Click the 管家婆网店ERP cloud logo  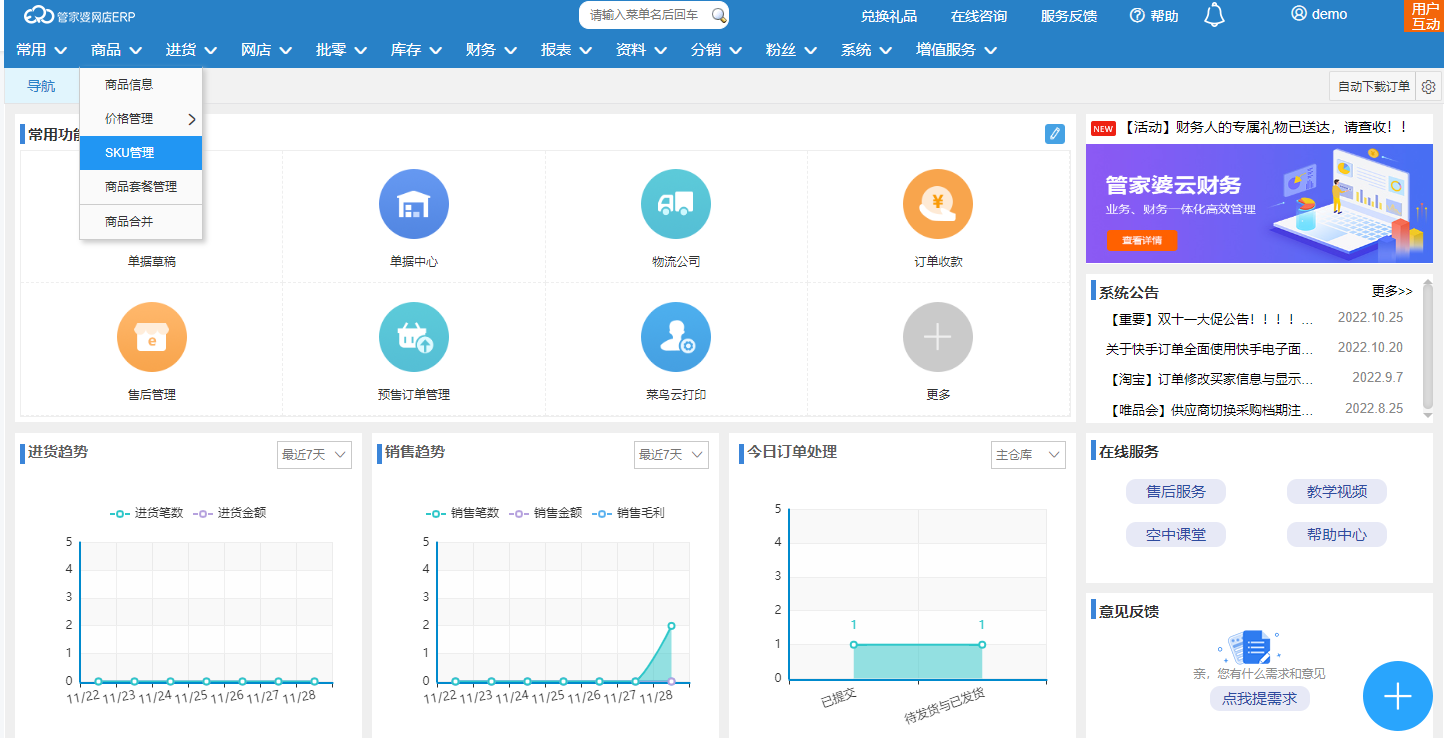[x=80, y=15]
